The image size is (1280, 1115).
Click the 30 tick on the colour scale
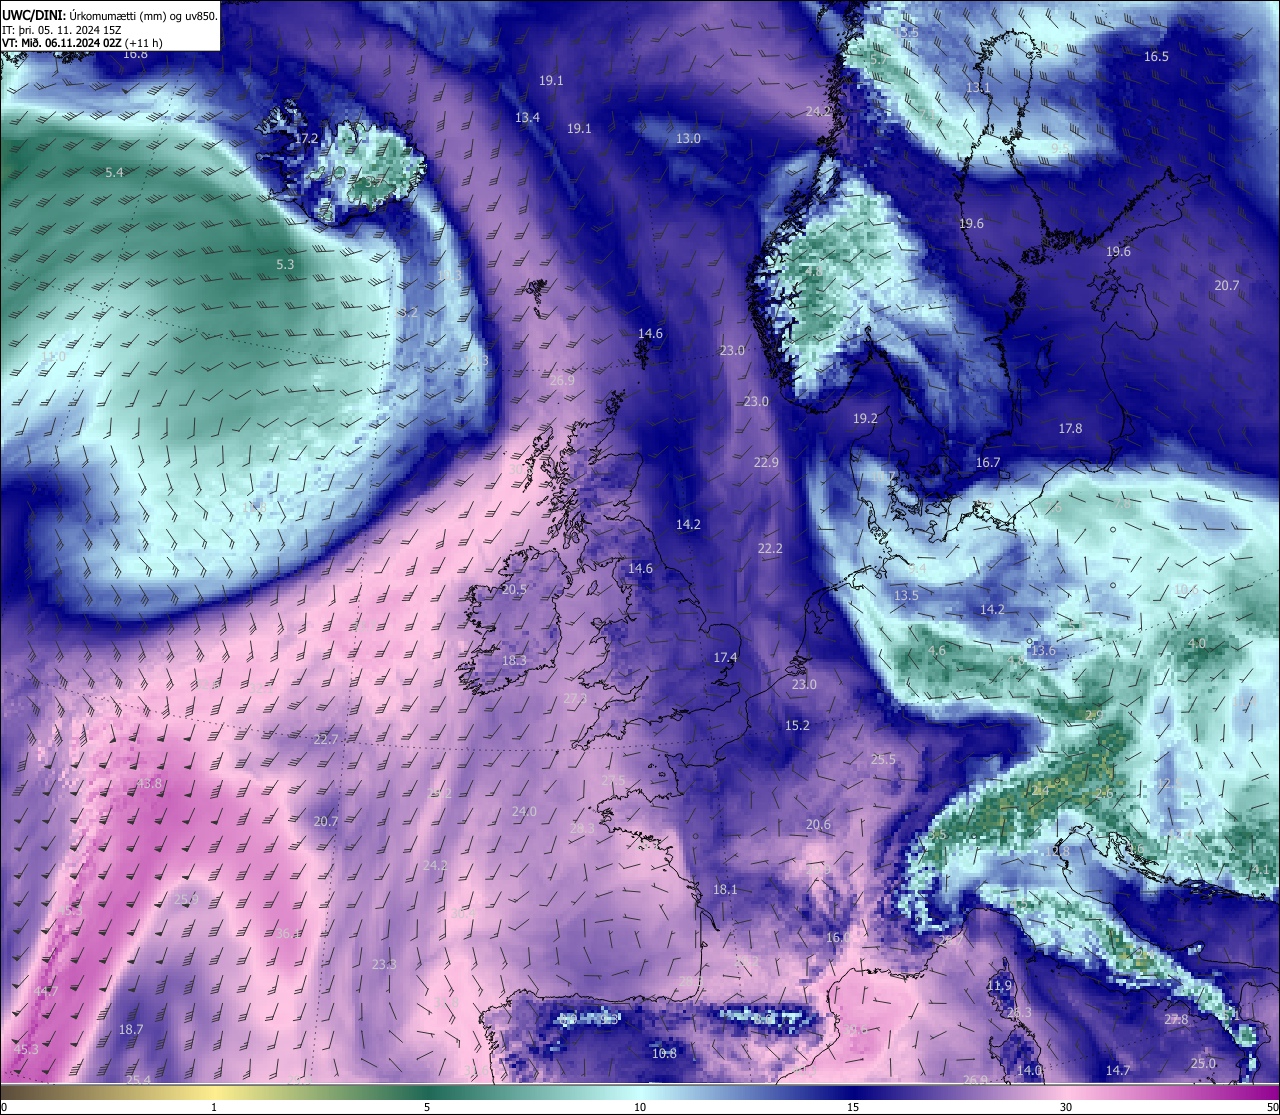[x=1066, y=1107]
